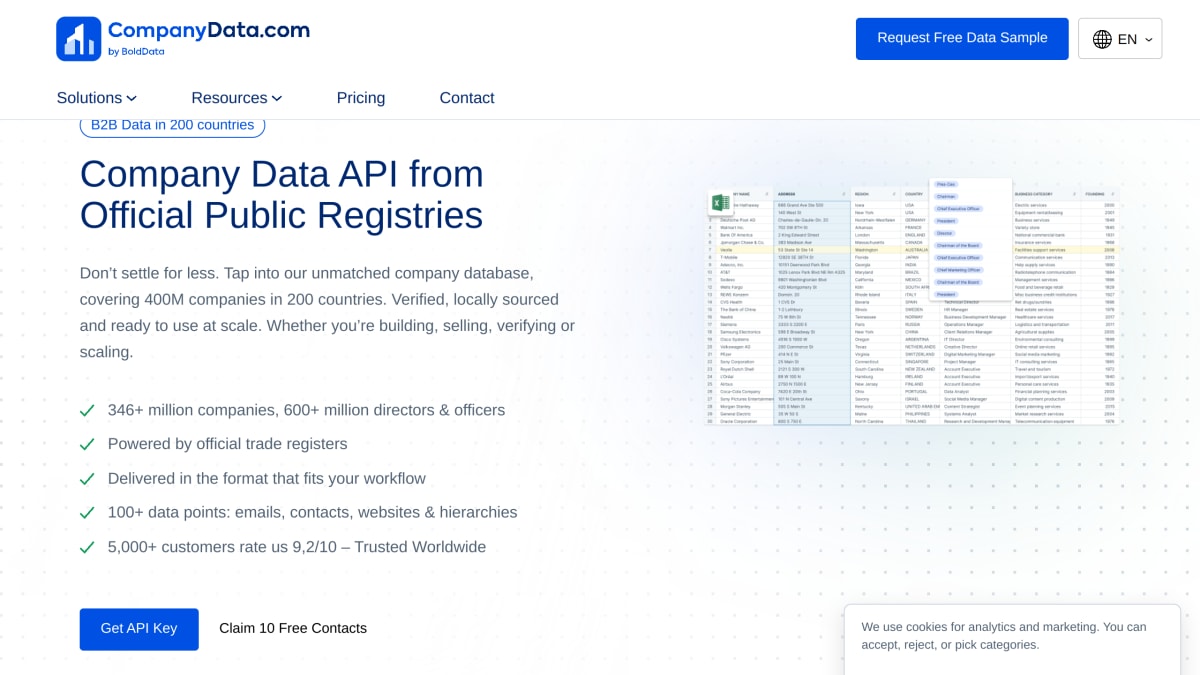Open the Pricing page
Screen dimensions: 1200x675
(361, 98)
